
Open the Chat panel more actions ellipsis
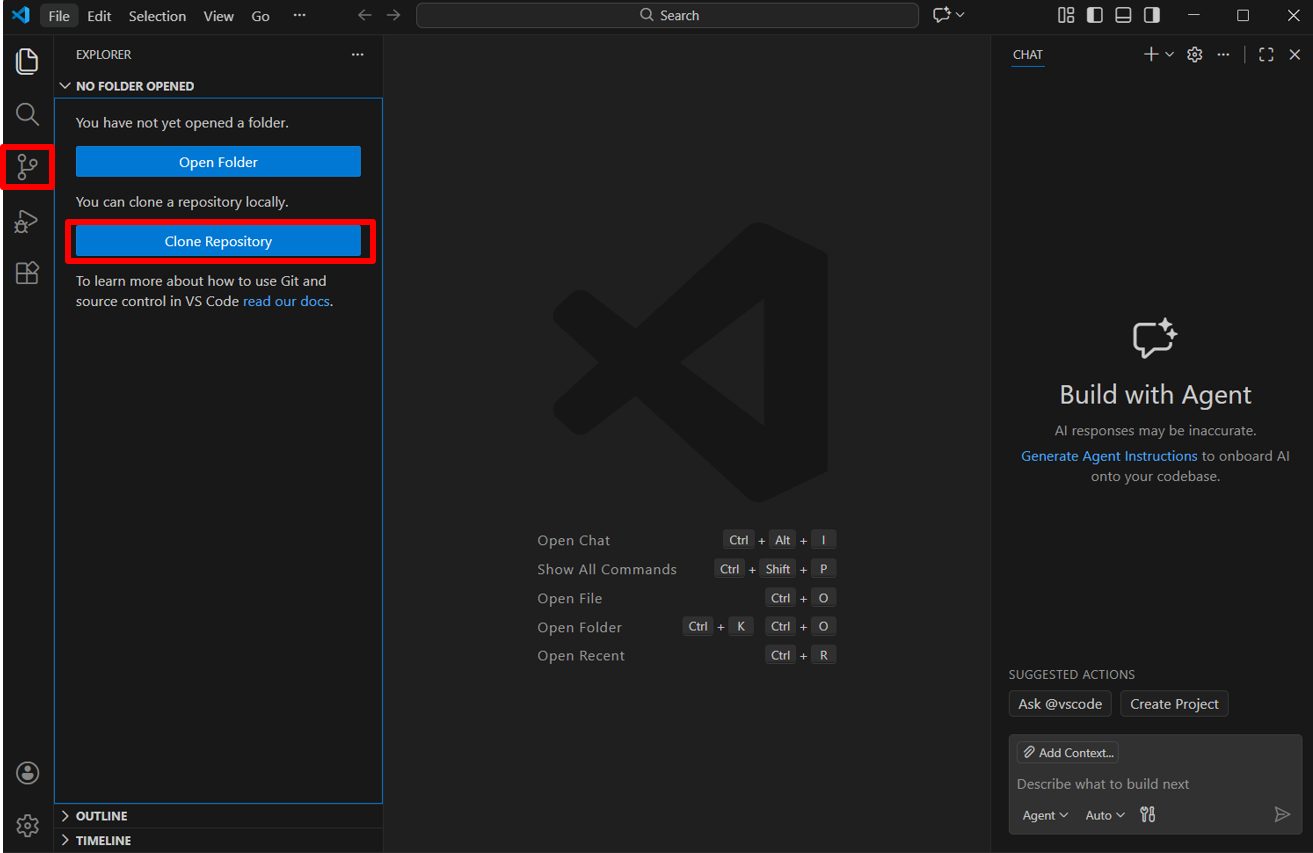tap(1223, 55)
